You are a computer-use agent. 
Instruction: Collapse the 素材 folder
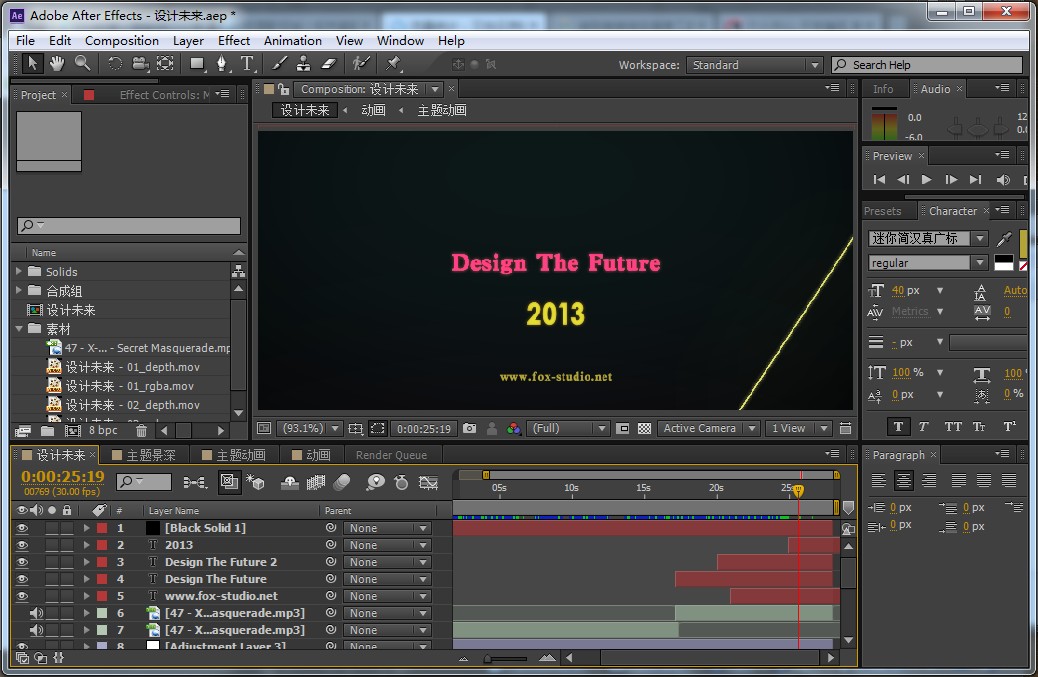coord(19,329)
